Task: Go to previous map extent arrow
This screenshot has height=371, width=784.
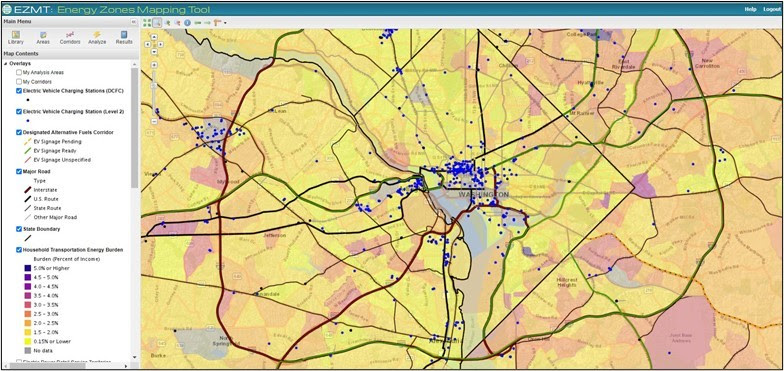Action: coord(198,22)
